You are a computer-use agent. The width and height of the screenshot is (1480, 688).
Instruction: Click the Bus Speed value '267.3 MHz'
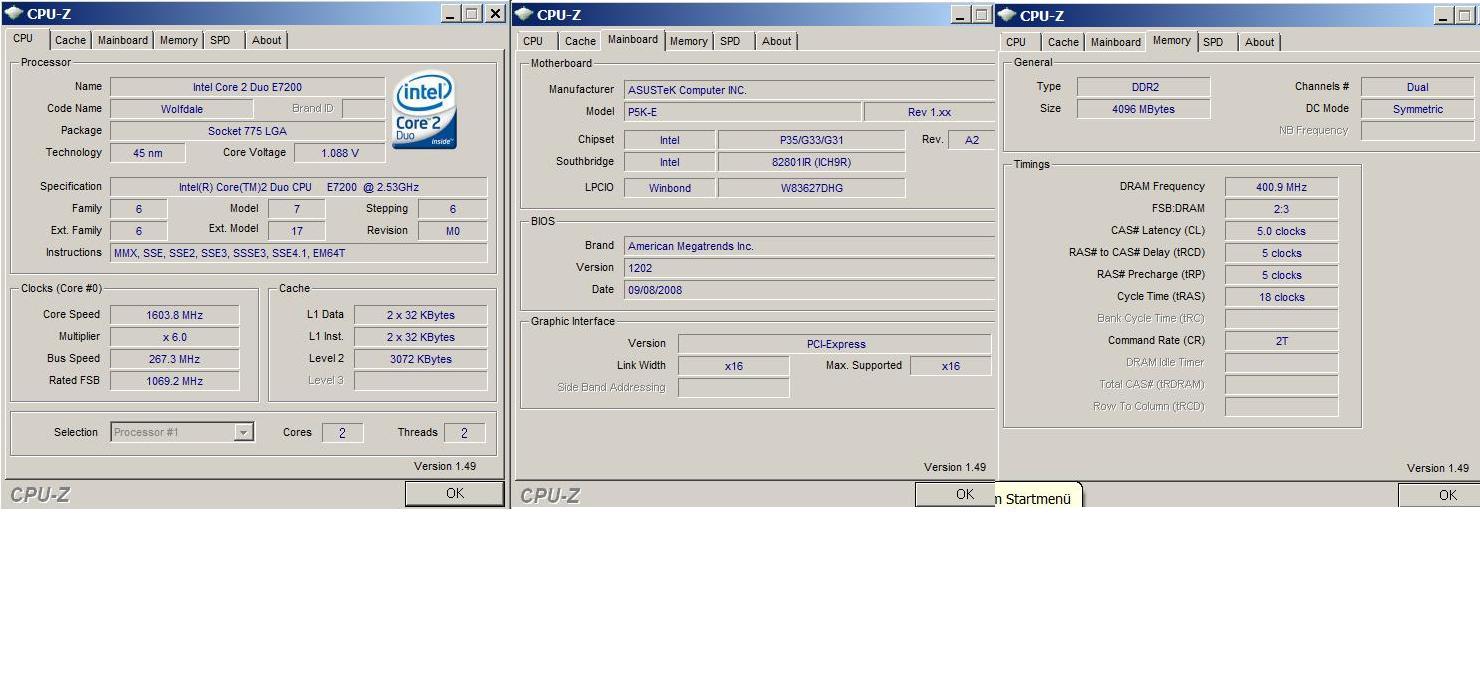[174, 359]
